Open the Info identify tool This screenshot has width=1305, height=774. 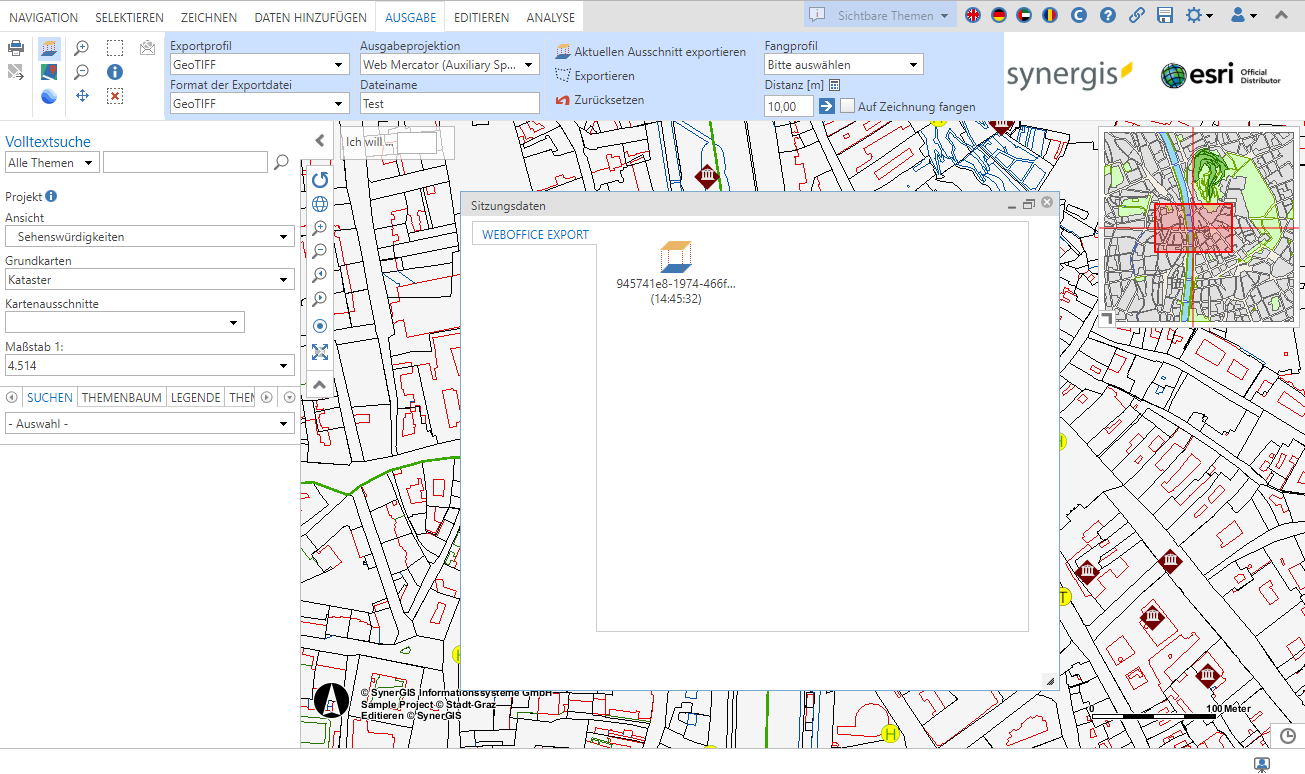(x=113, y=71)
